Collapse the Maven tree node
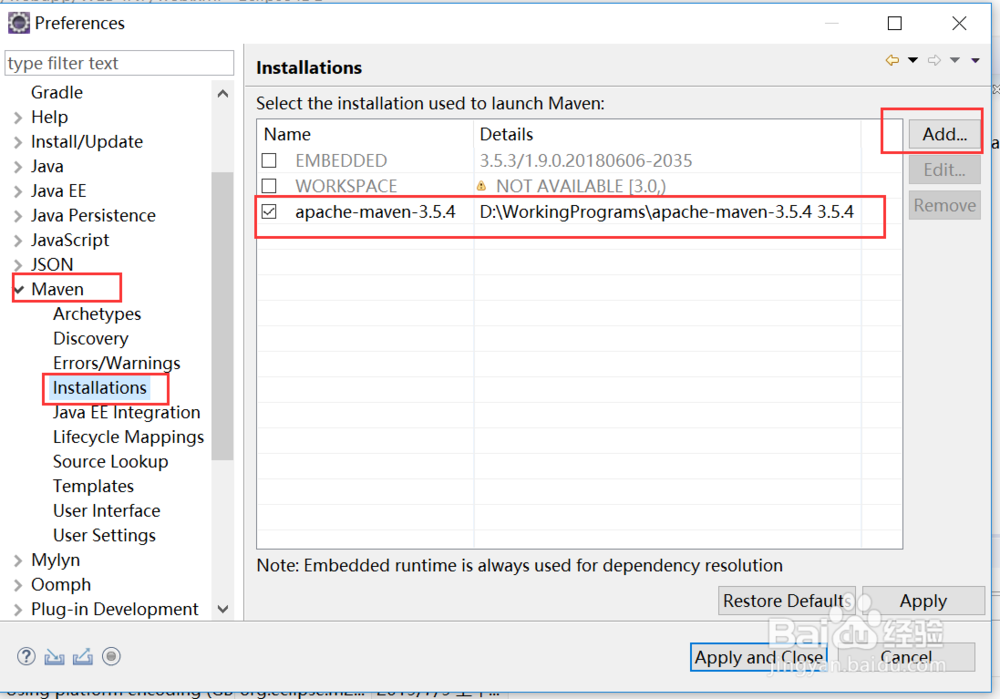This screenshot has width=1000, height=699. 19,290
